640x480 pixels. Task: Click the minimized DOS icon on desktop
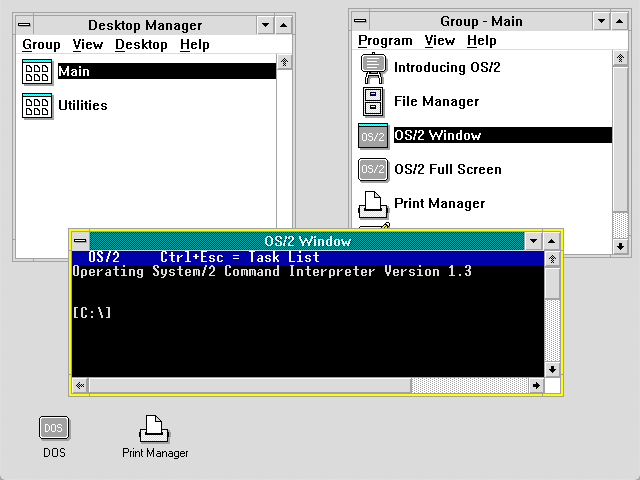54,428
